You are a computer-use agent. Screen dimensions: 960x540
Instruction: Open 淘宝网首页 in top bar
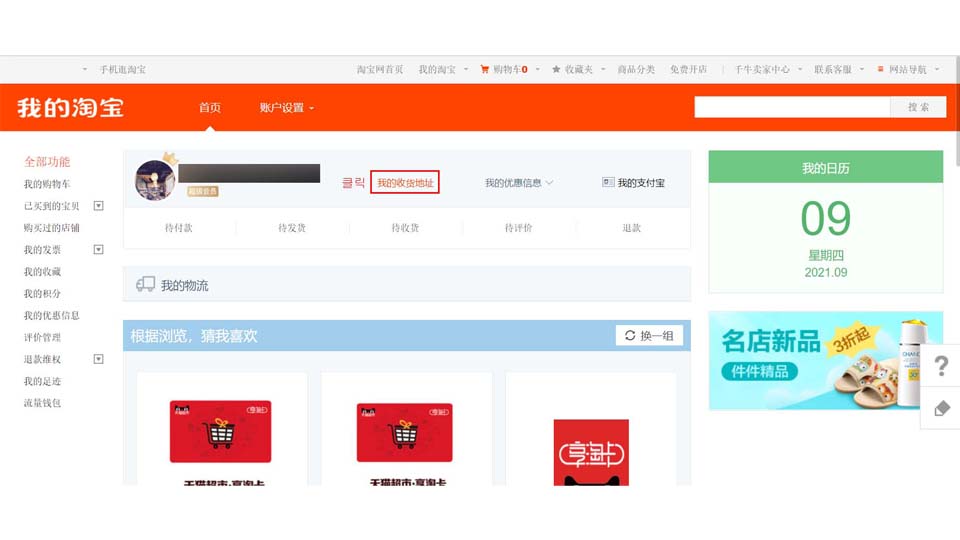click(380, 69)
